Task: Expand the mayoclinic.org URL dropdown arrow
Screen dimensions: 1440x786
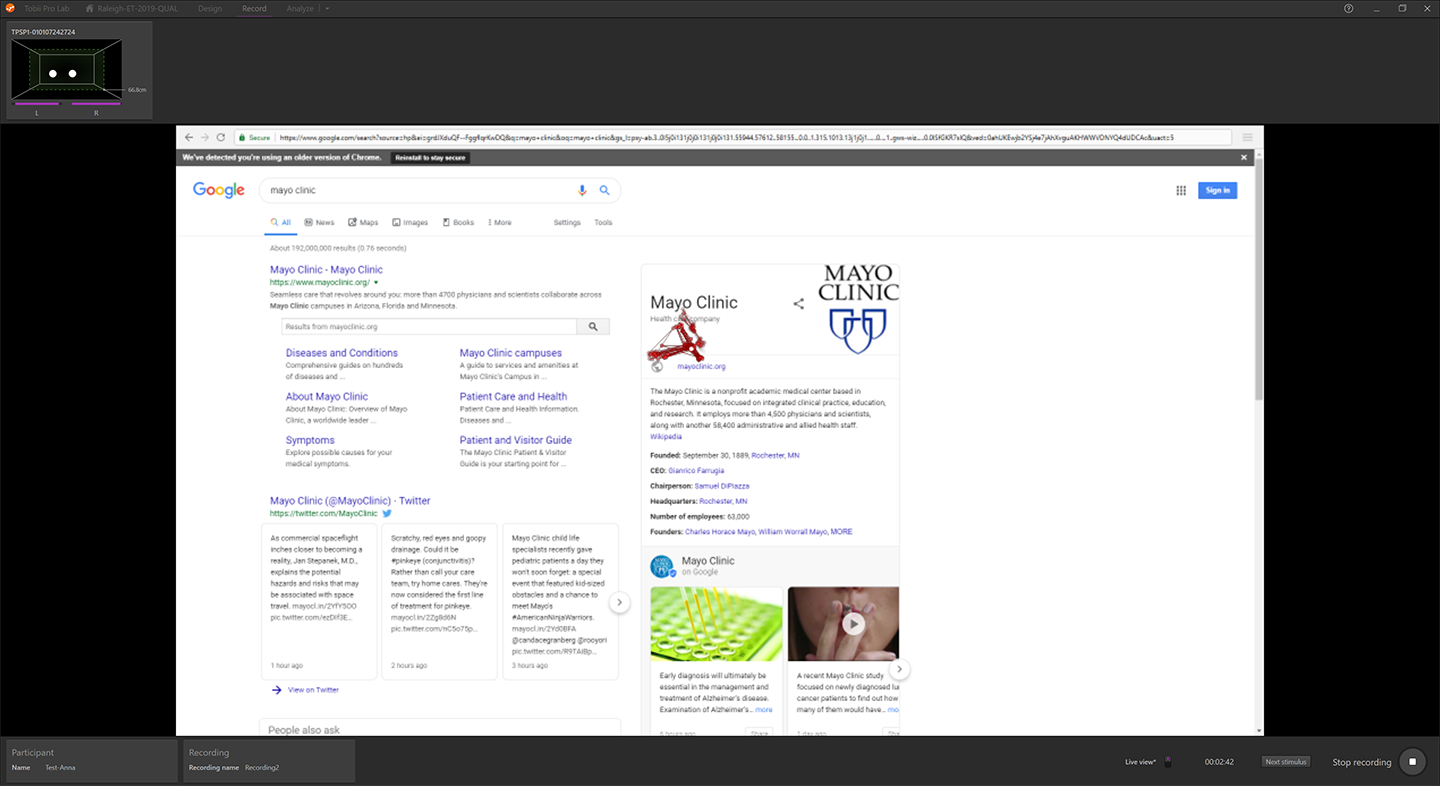Action: point(376,283)
